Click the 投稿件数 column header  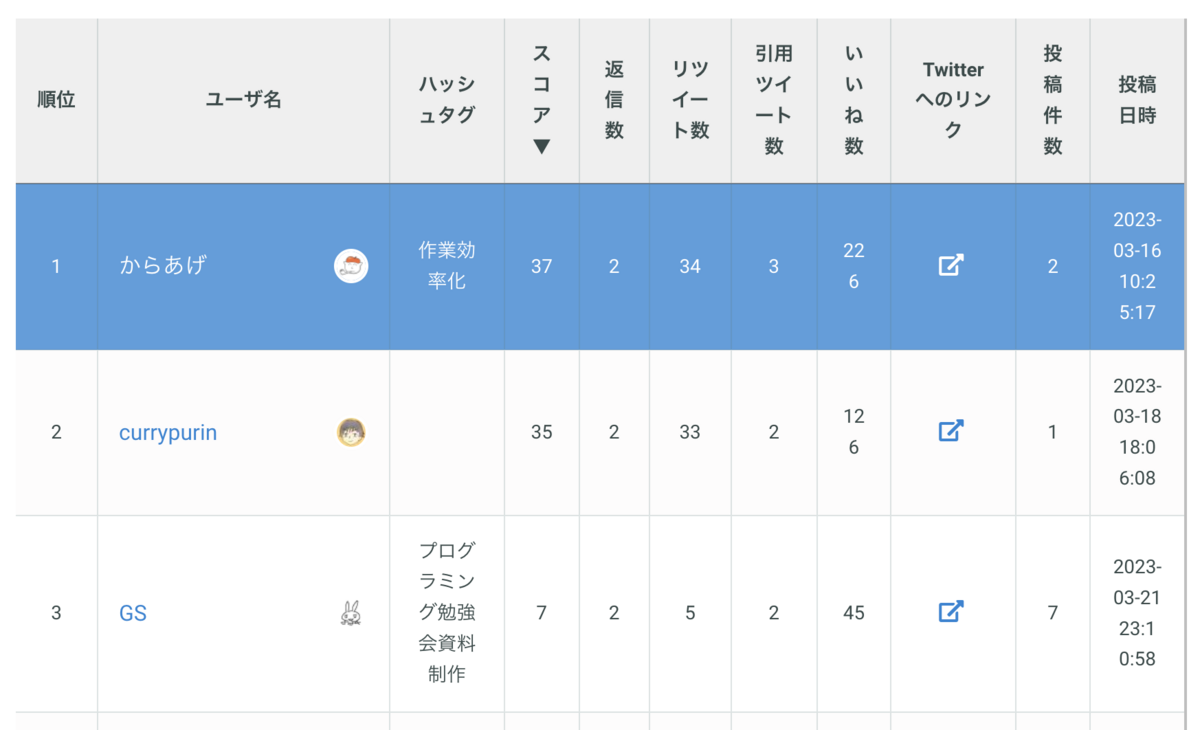pyautogui.click(x=1053, y=100)
